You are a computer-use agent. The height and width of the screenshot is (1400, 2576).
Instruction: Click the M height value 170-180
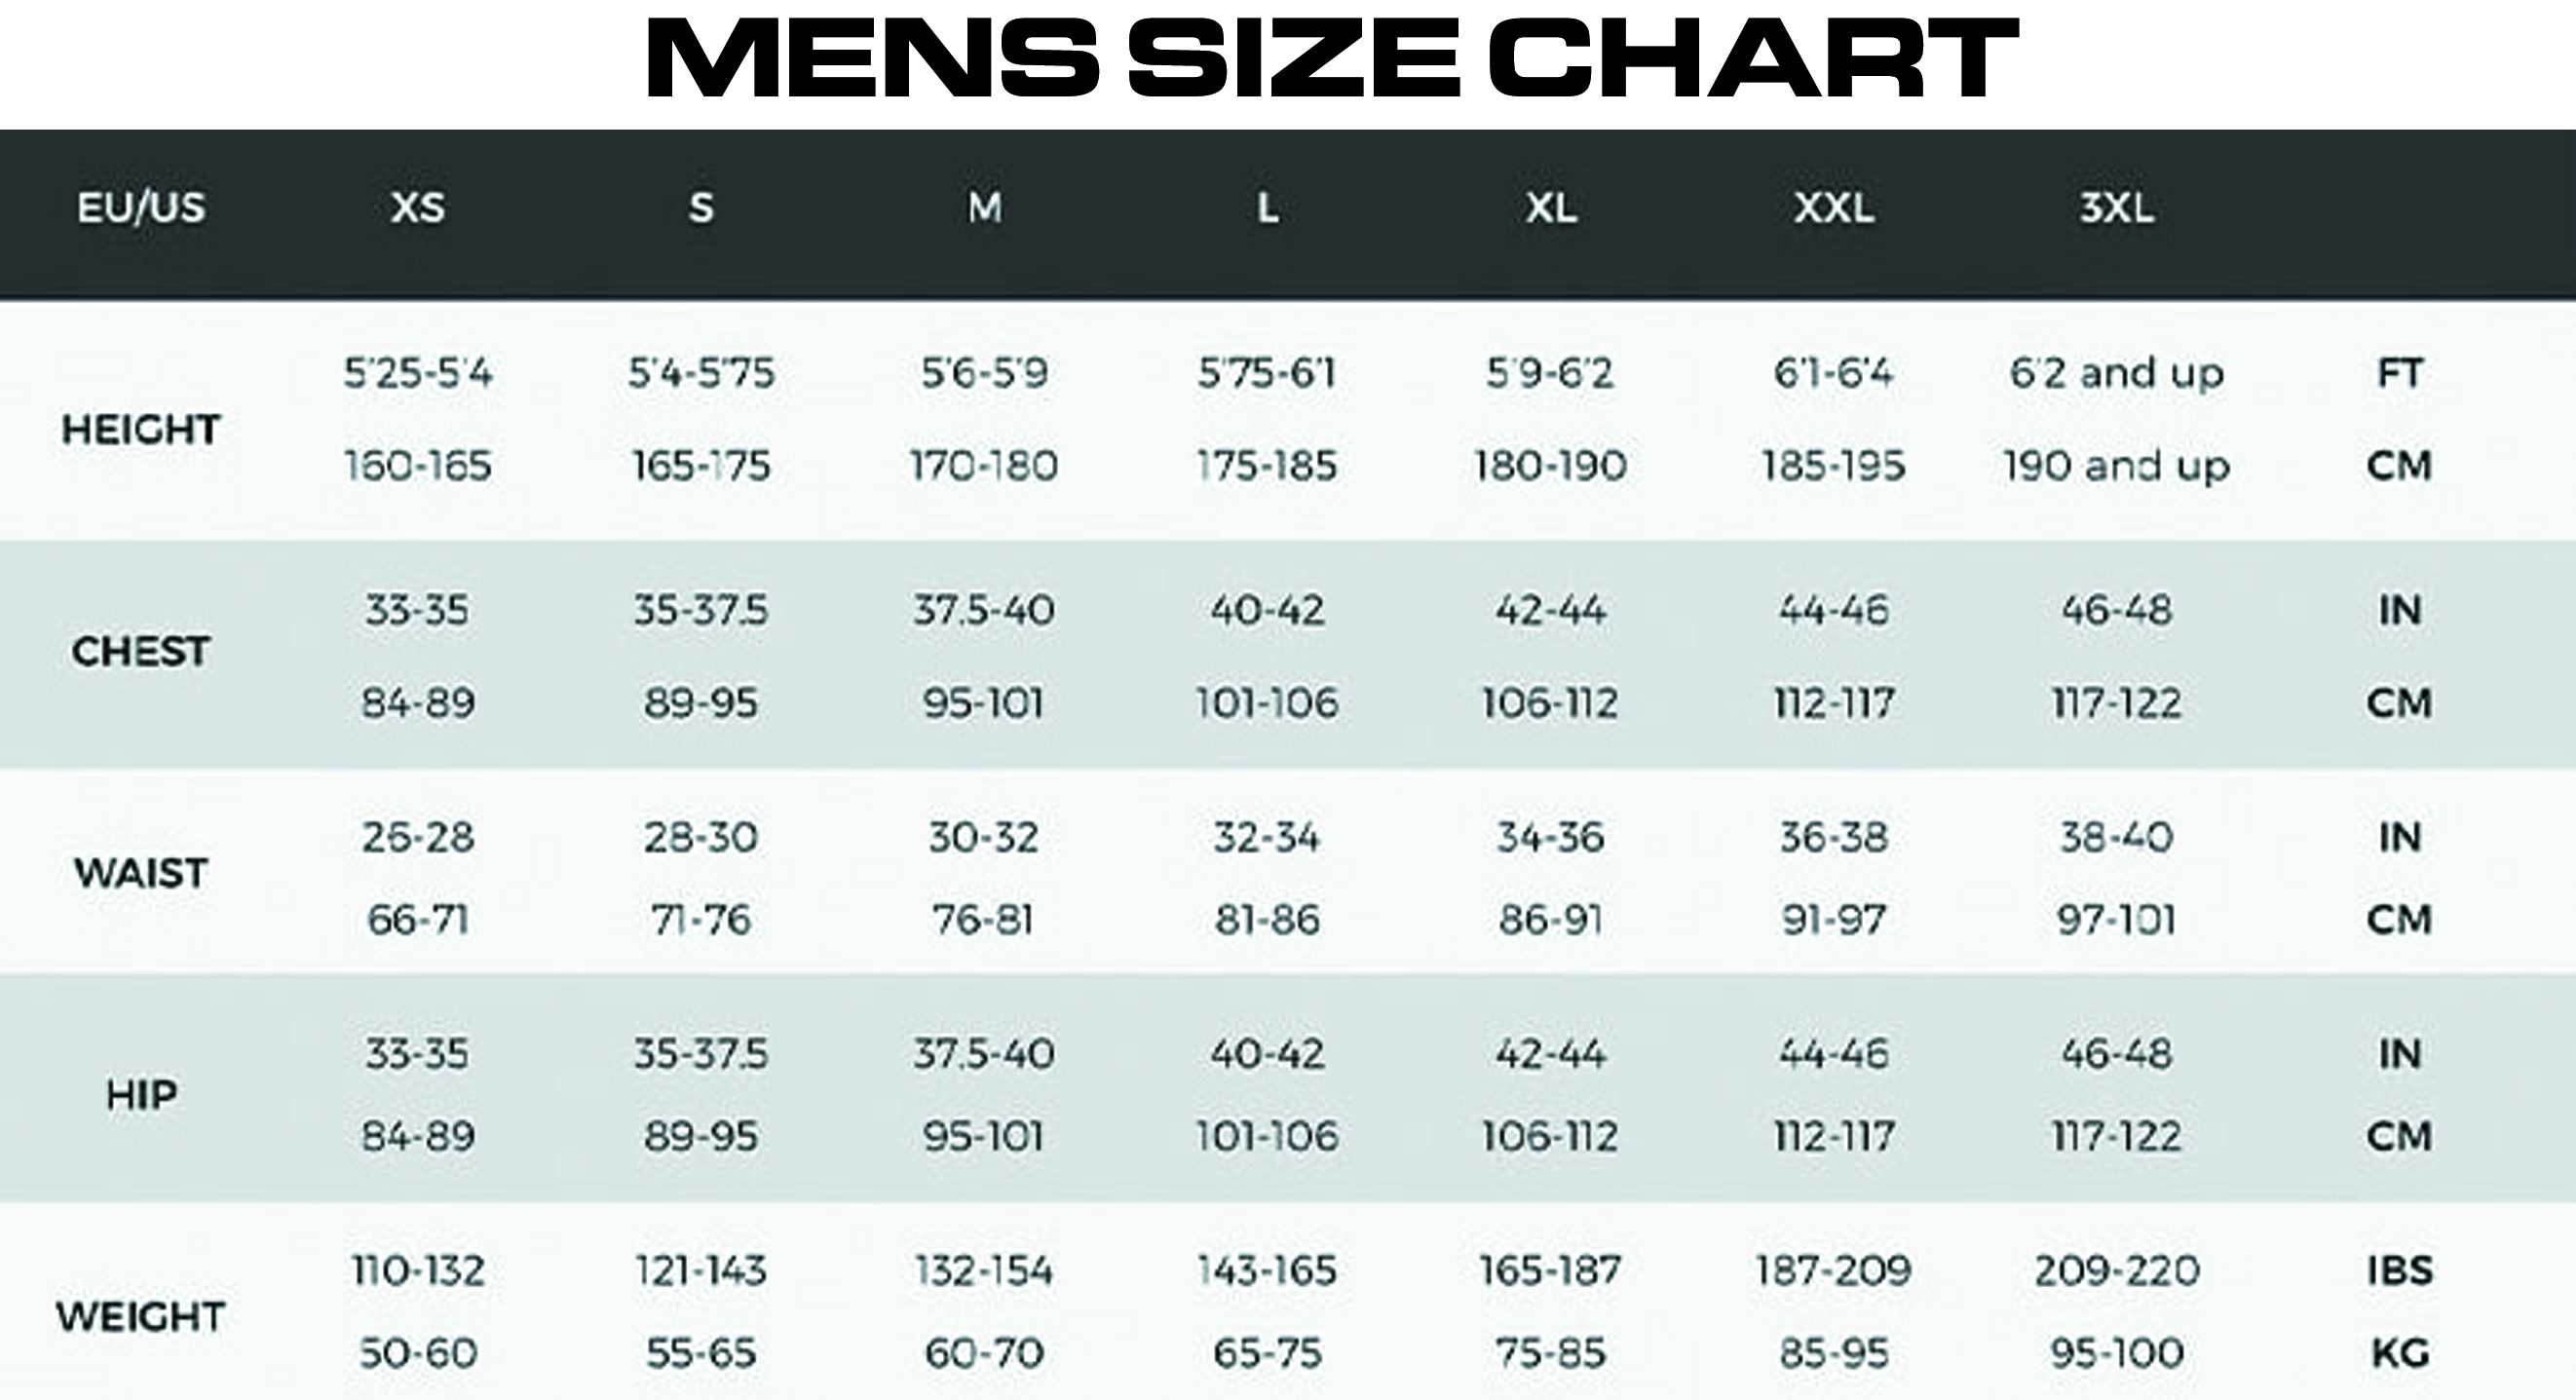(984, 466)
